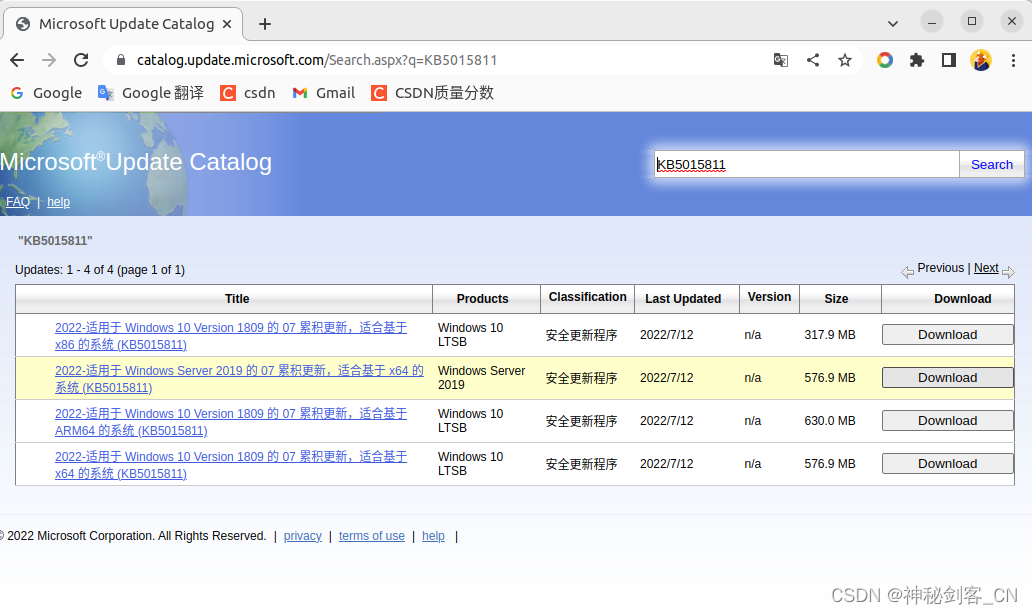Viewport: 1032px width, 614px height.
Task: Open the help link in the footer
Action: coord(433,536)
